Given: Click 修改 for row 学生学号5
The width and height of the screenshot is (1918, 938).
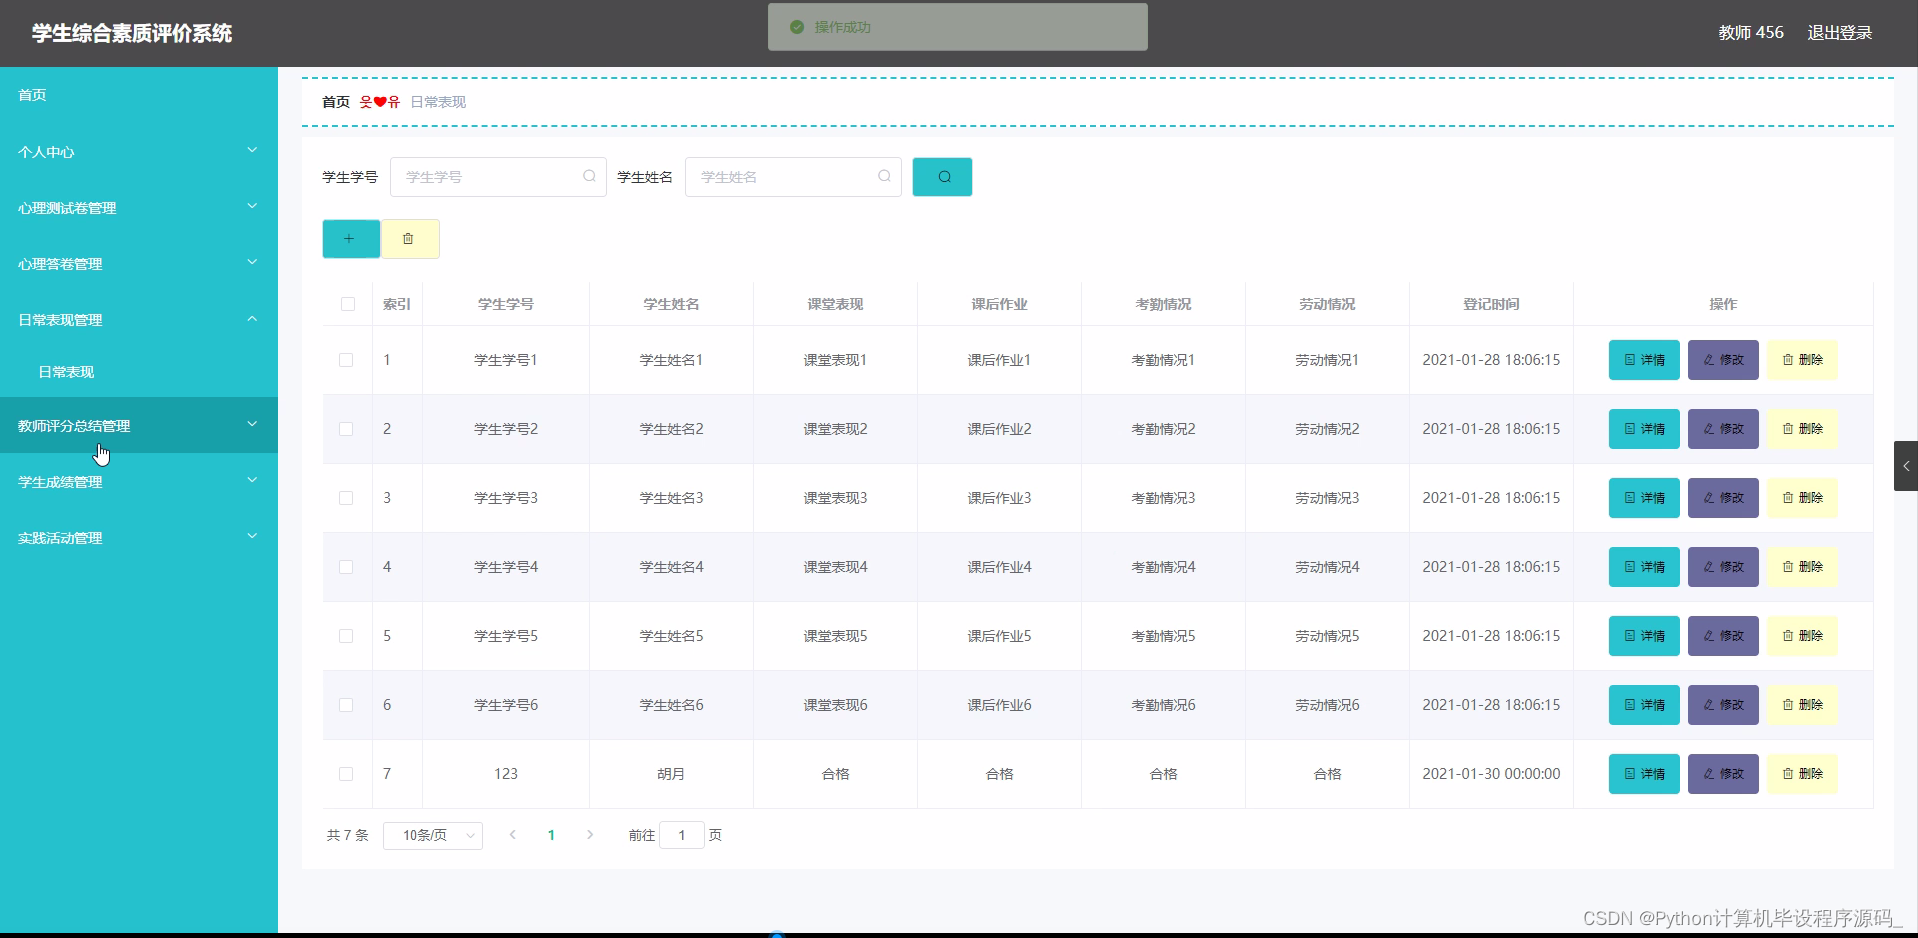Looking at the screenshot, I should (x=1723, y=636).
